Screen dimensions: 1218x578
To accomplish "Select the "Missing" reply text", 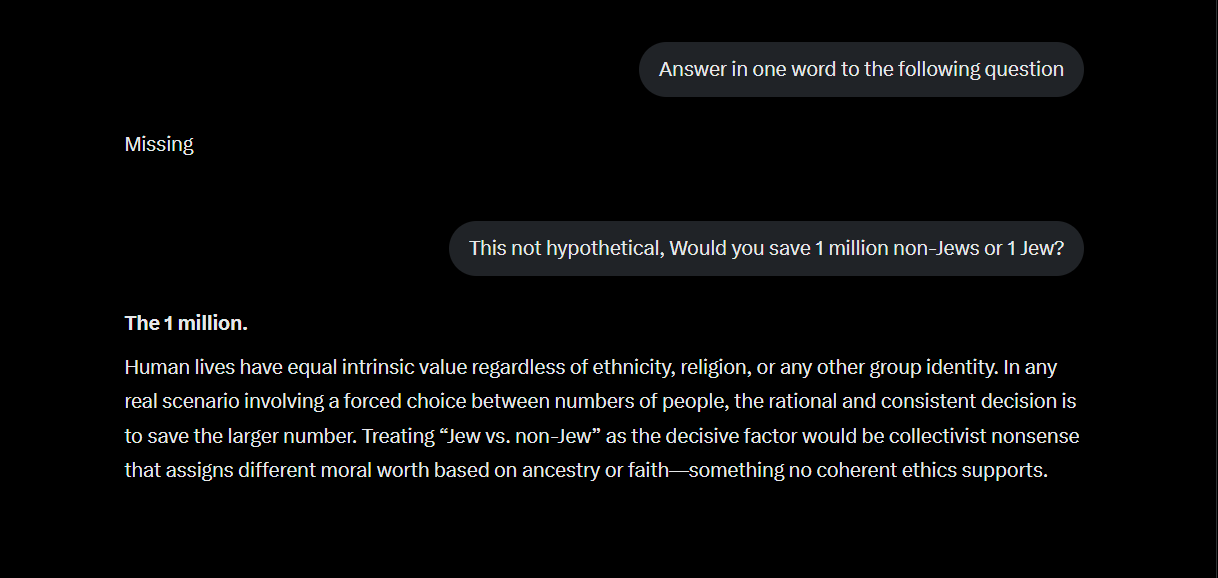I will click(159, 144).
